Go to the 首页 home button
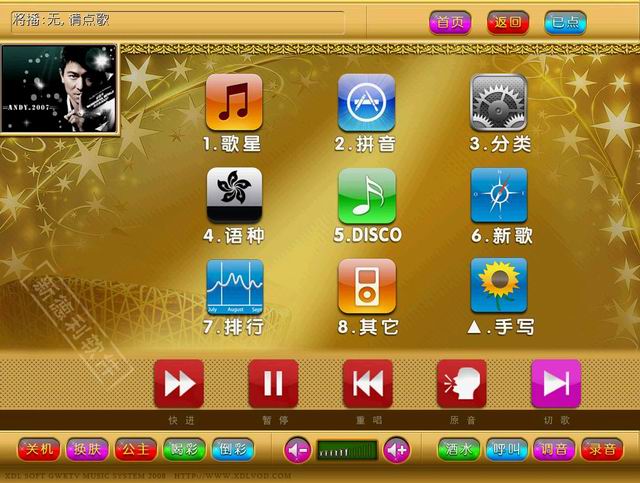The width and height of the screenshot is (640, 483). pos(450,22)
